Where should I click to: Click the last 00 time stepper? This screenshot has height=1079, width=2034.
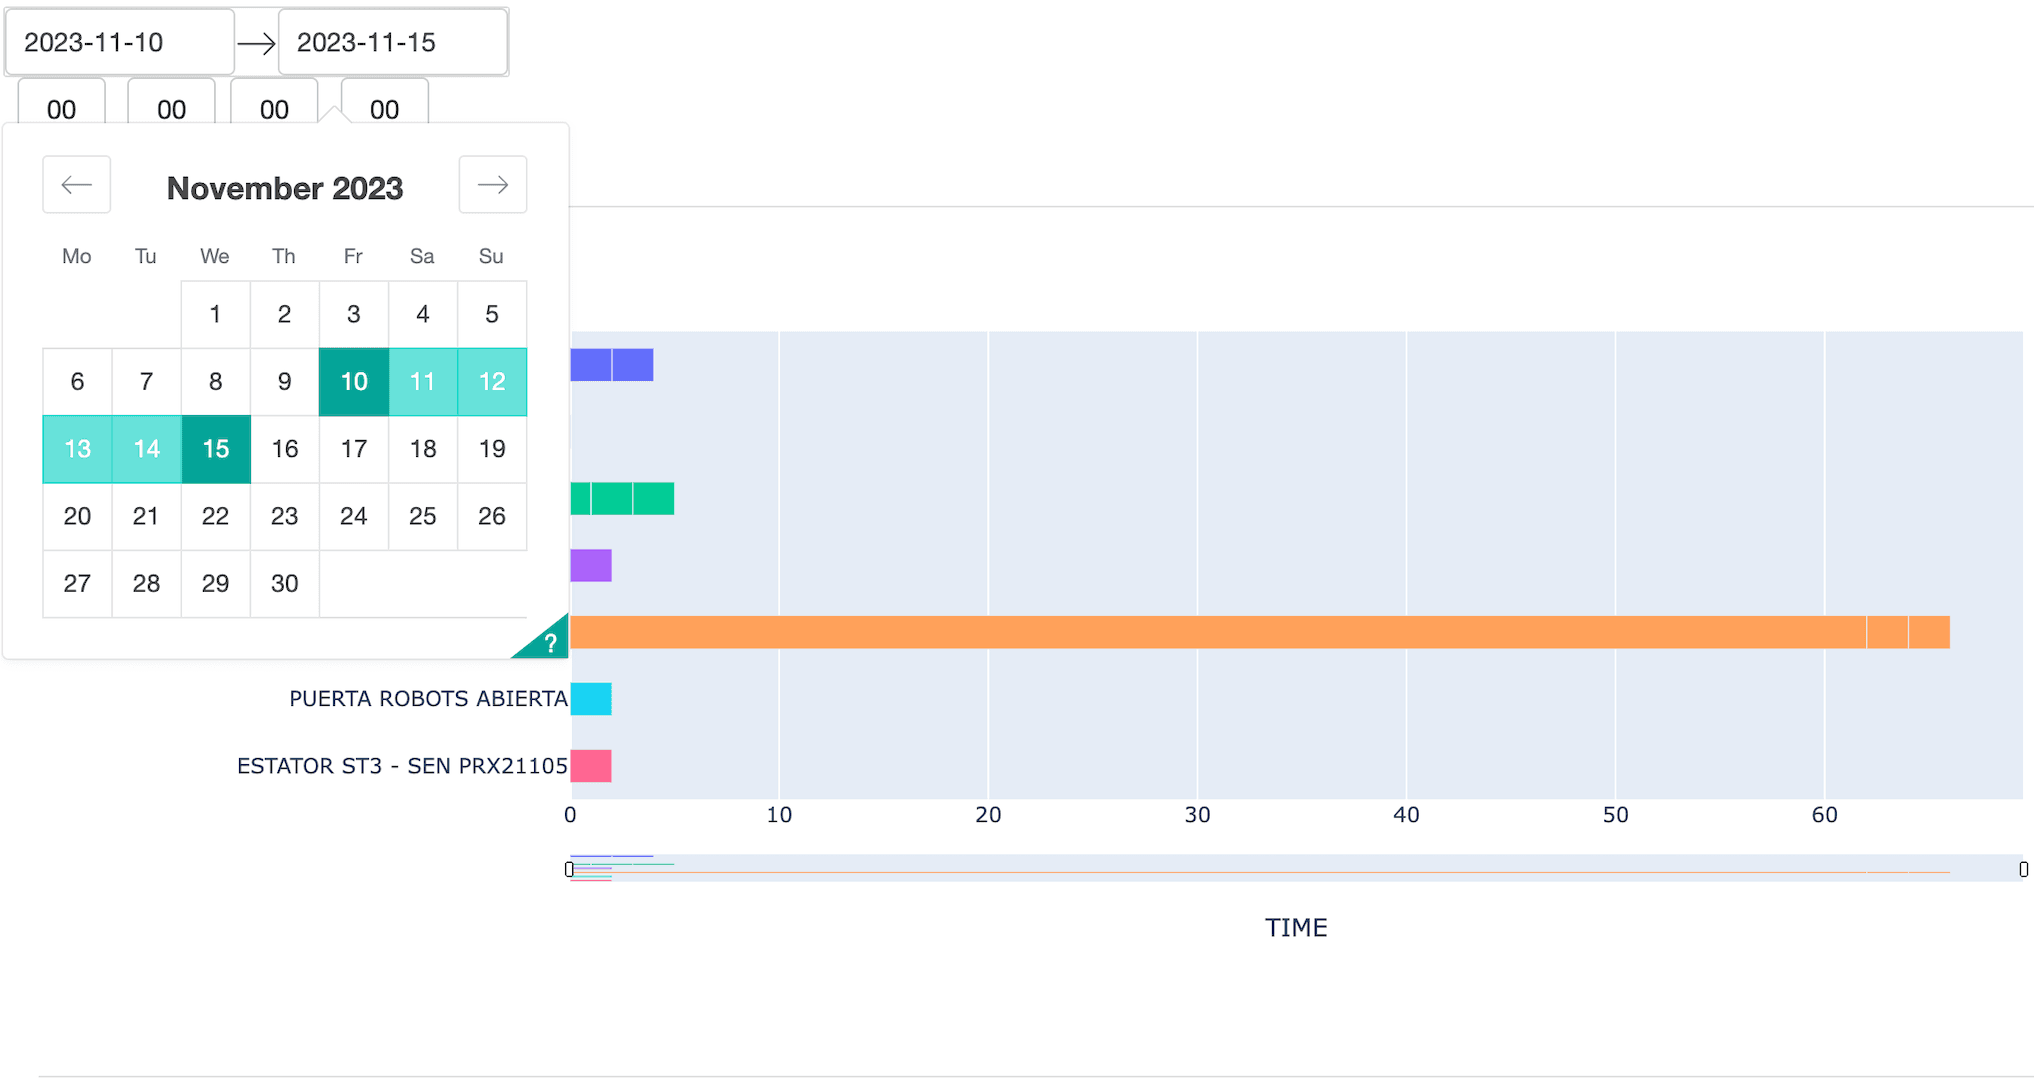tap(383, 110)
